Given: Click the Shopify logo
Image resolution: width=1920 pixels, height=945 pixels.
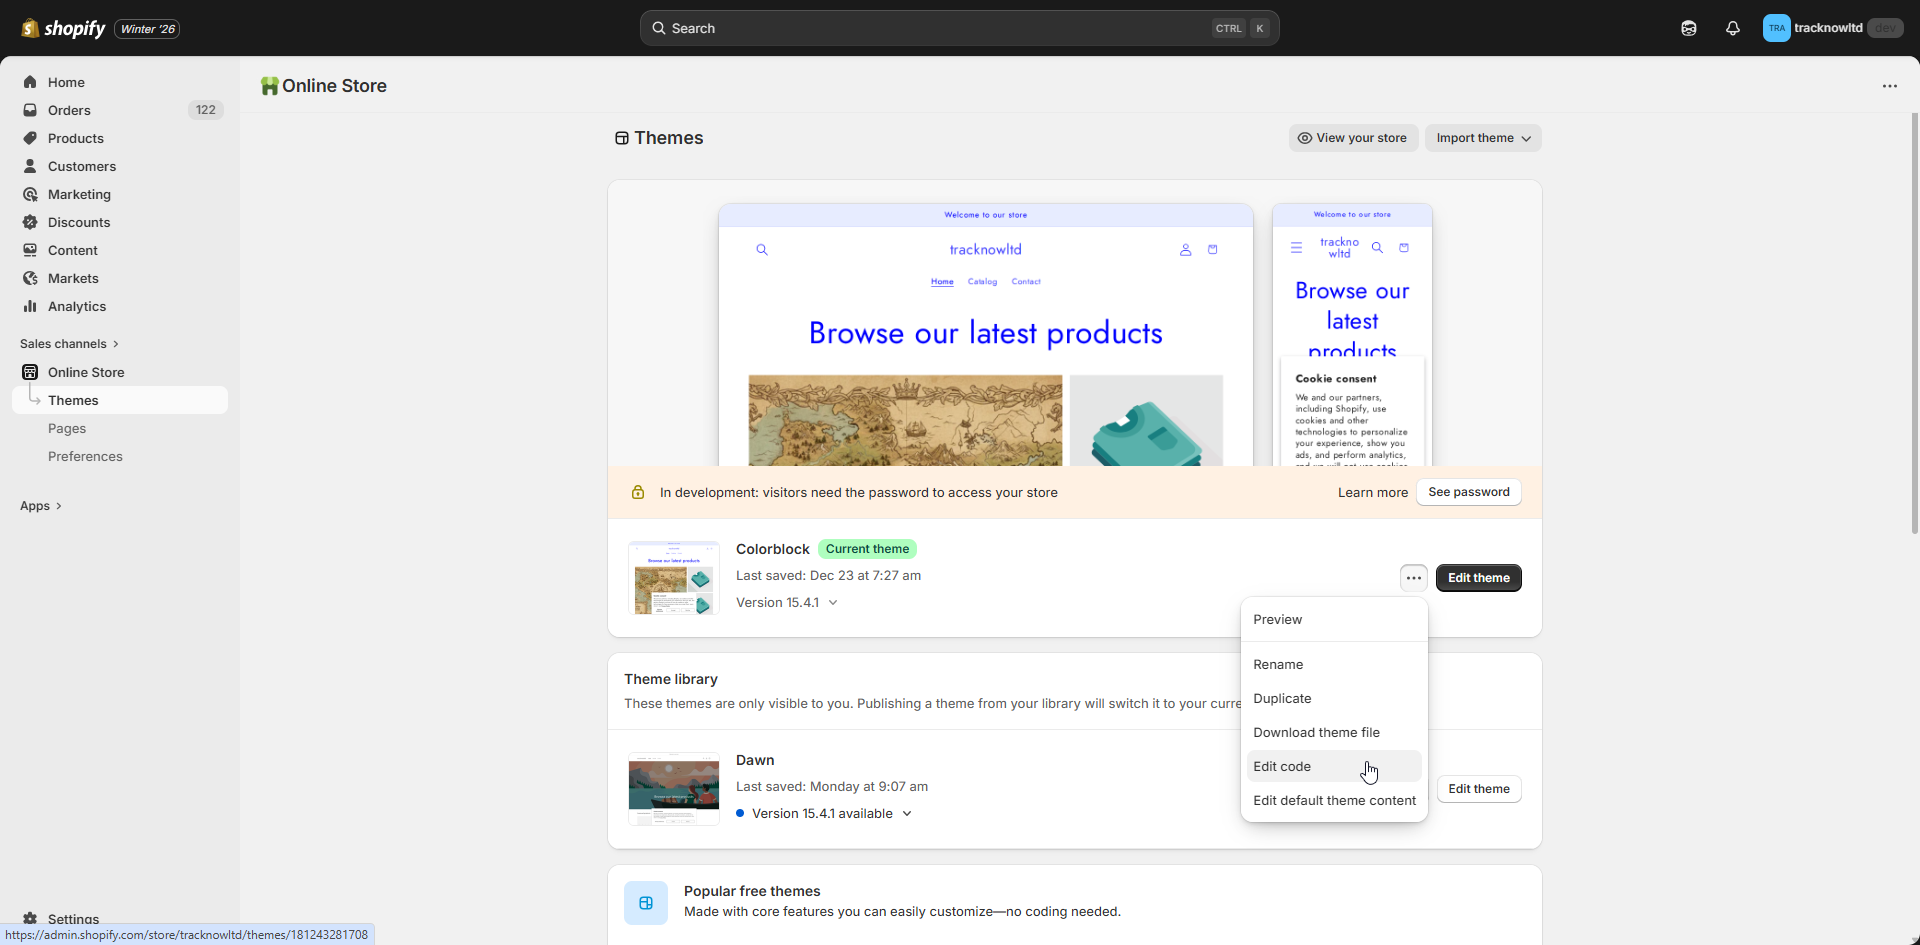Looking at the screenshot, I should coord(63,28).
